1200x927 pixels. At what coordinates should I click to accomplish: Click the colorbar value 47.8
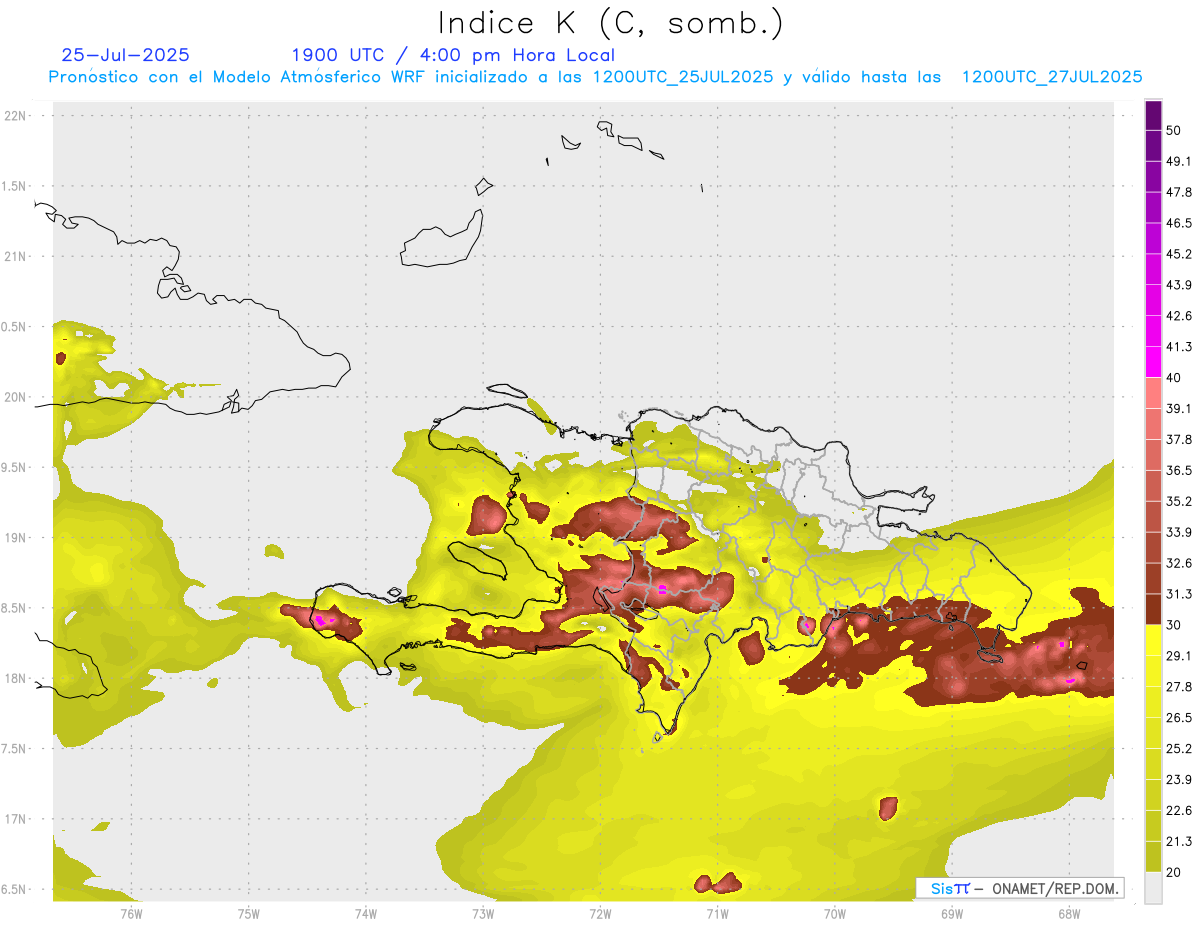point(1178,192)
